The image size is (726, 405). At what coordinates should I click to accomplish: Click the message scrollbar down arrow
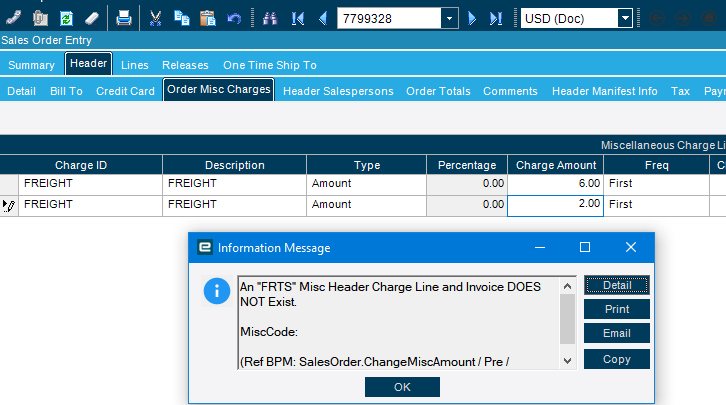click(x=567, y=361)
